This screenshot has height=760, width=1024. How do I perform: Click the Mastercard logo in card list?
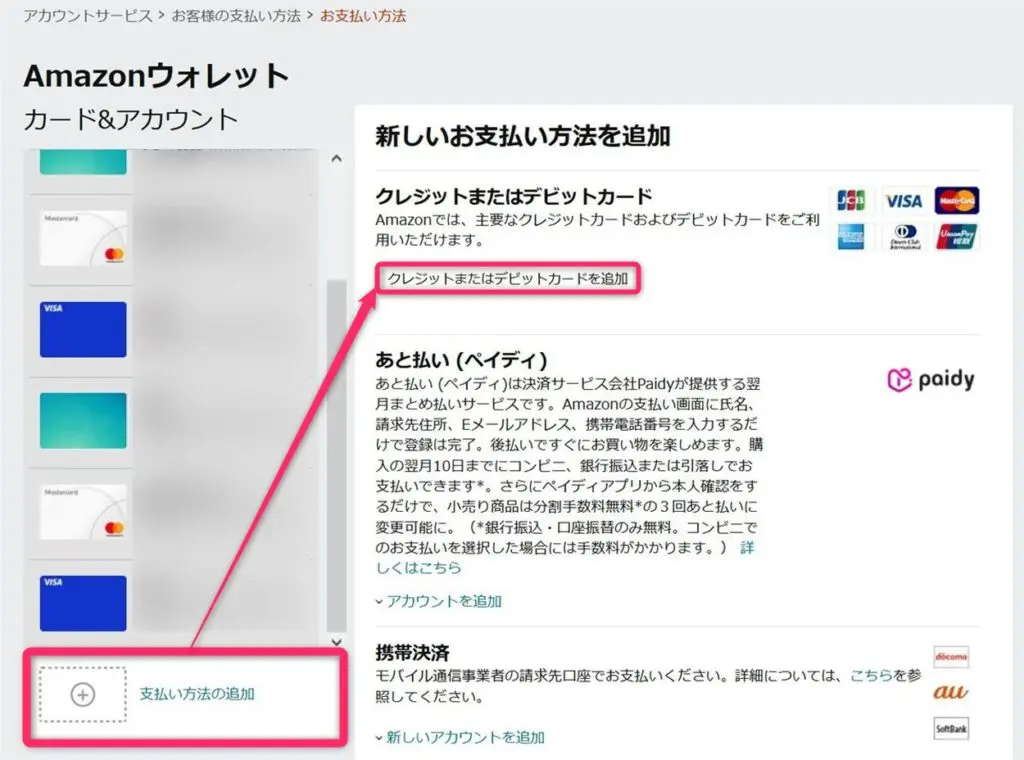956,200
